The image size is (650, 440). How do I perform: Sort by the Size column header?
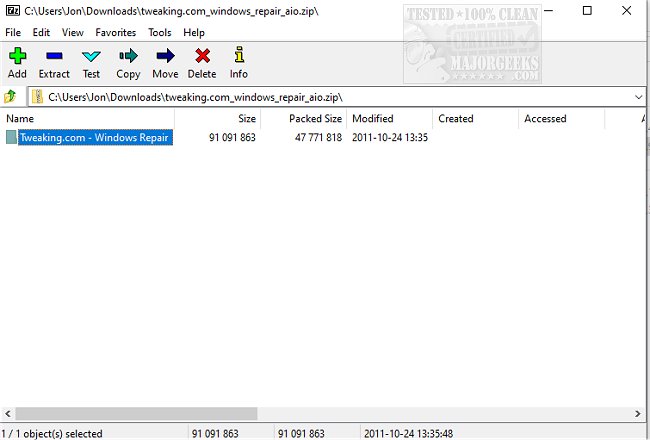coord(218,119)
